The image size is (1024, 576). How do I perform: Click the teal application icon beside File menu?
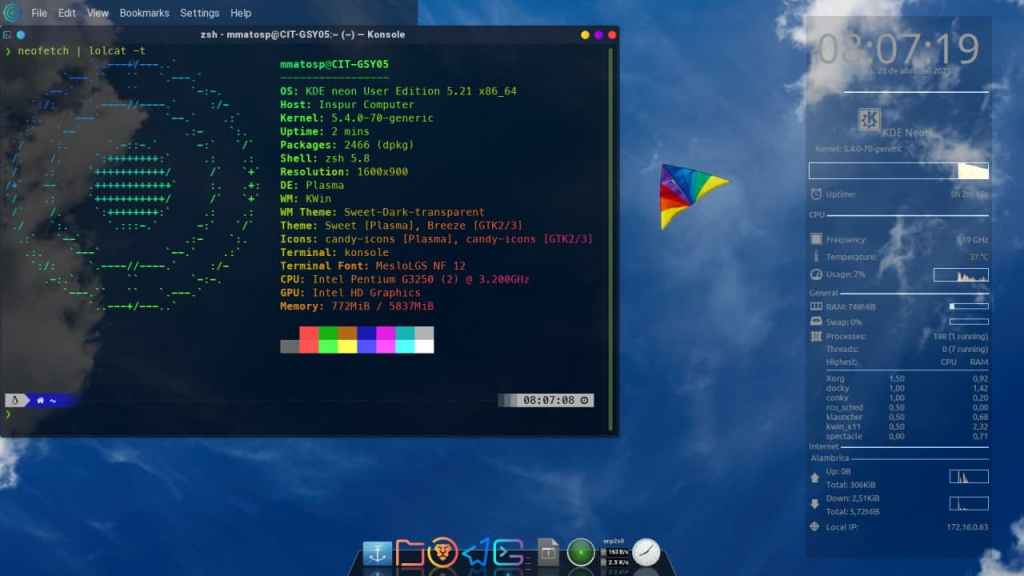(x=12, y=13)
